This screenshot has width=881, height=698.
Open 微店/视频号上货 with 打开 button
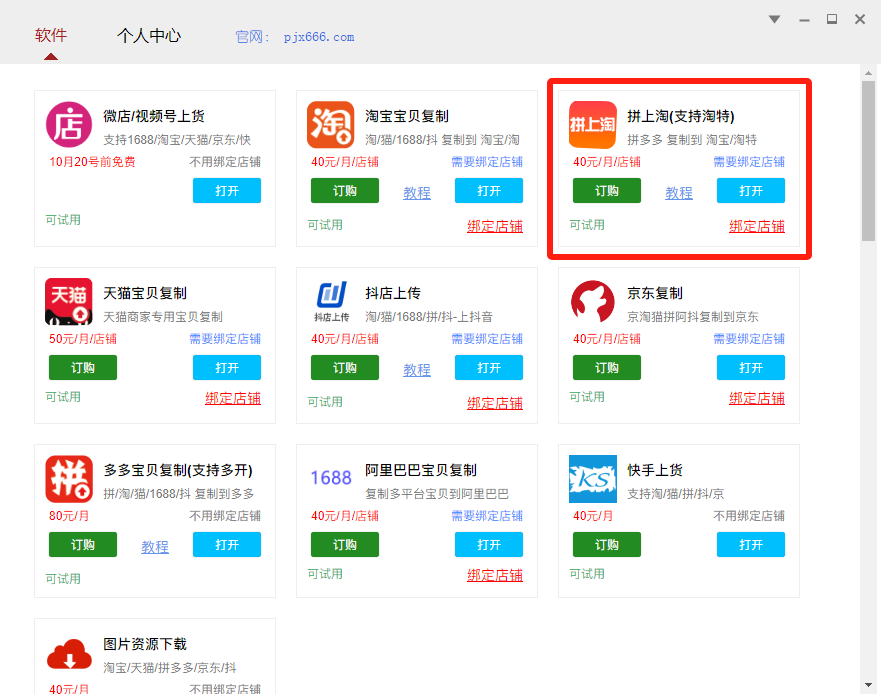(x=227, y=191)
